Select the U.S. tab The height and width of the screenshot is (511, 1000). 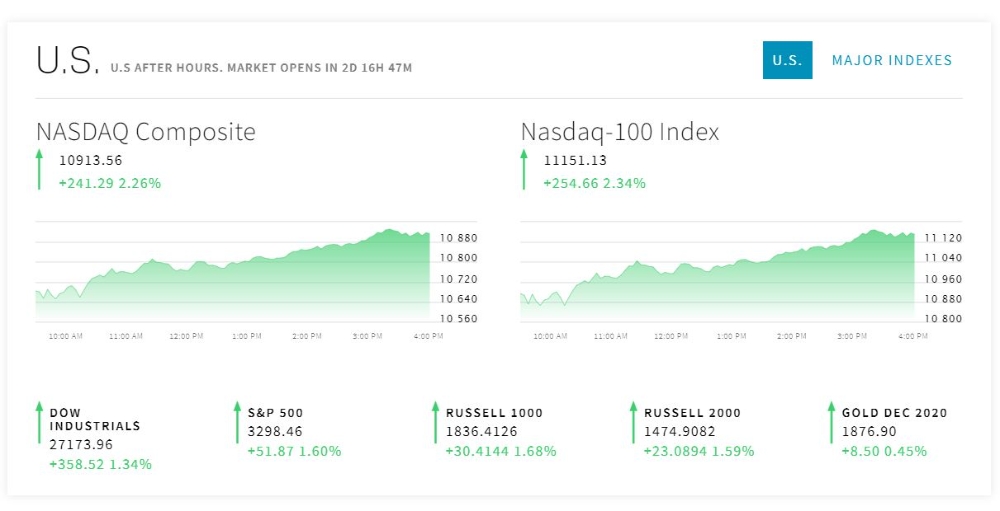787,60
